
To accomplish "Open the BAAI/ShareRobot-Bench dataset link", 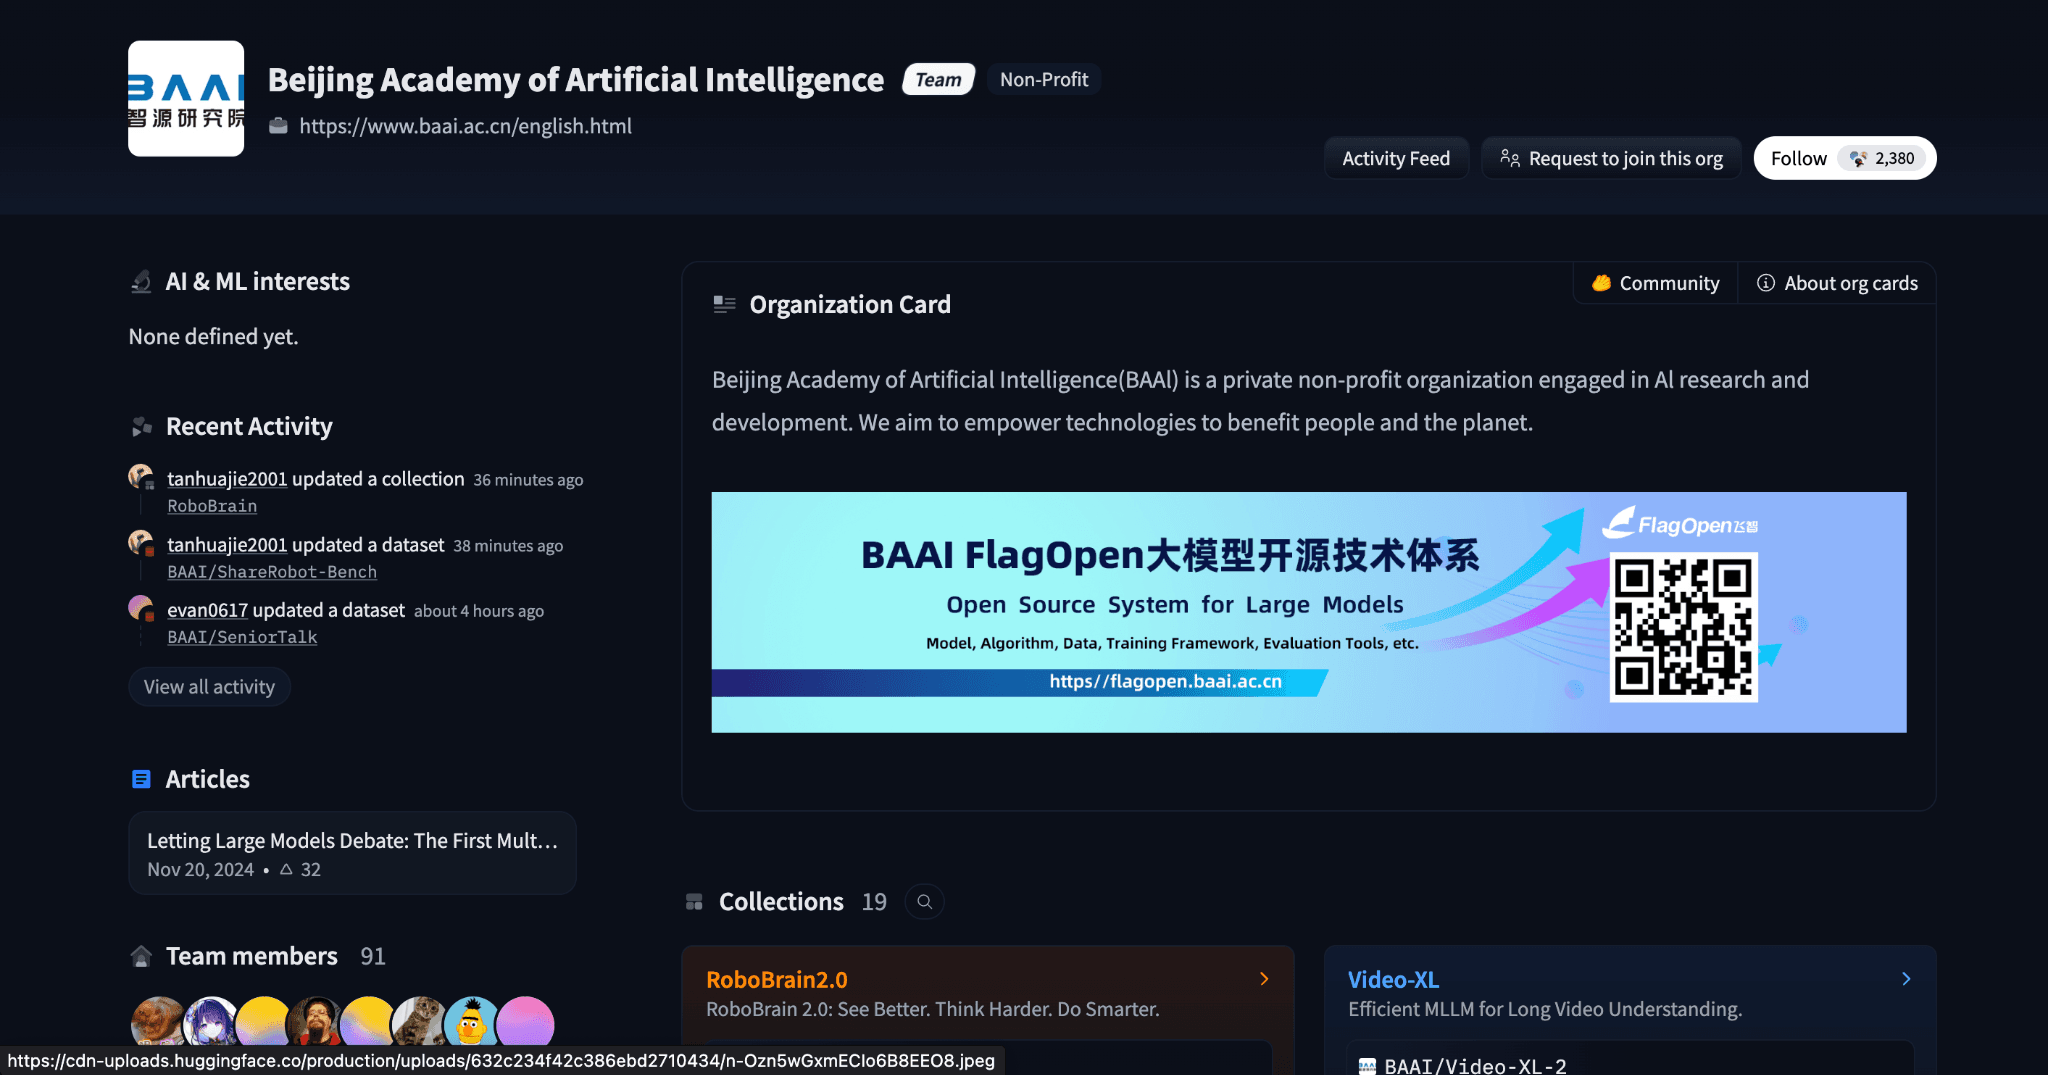I will tap(272, 572).
